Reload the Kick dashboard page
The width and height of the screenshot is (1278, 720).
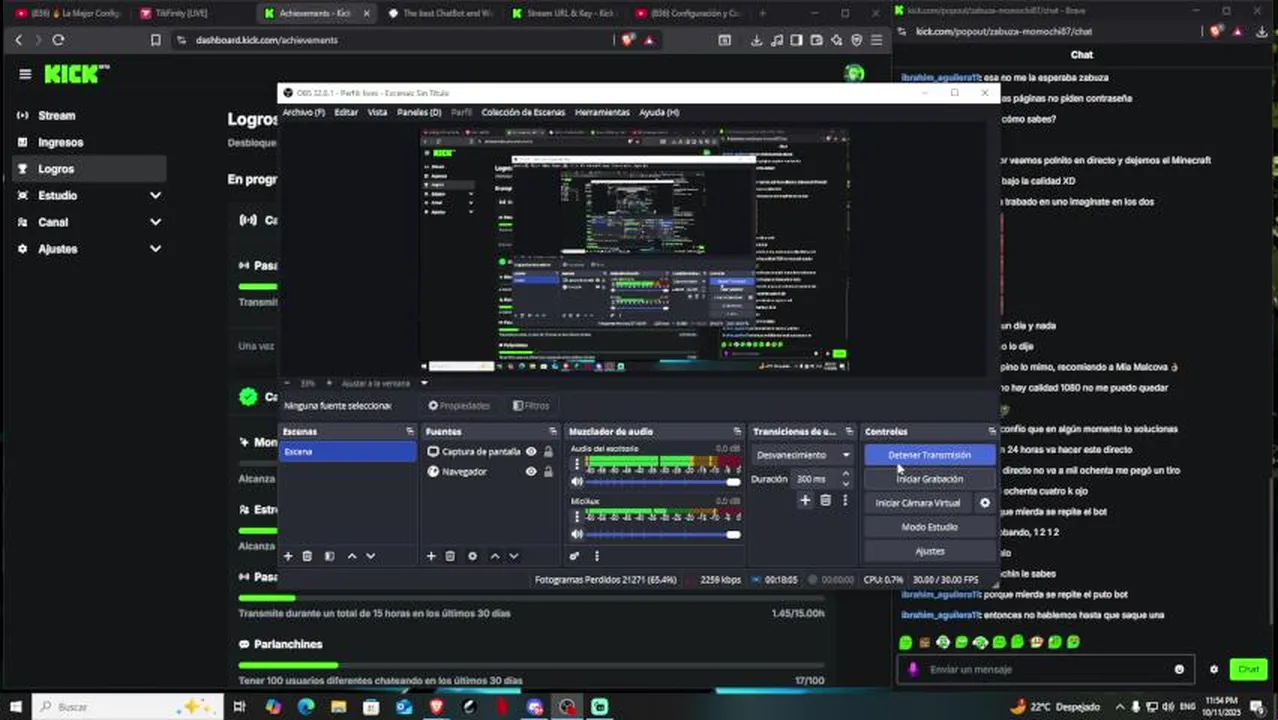coord(58,40)
